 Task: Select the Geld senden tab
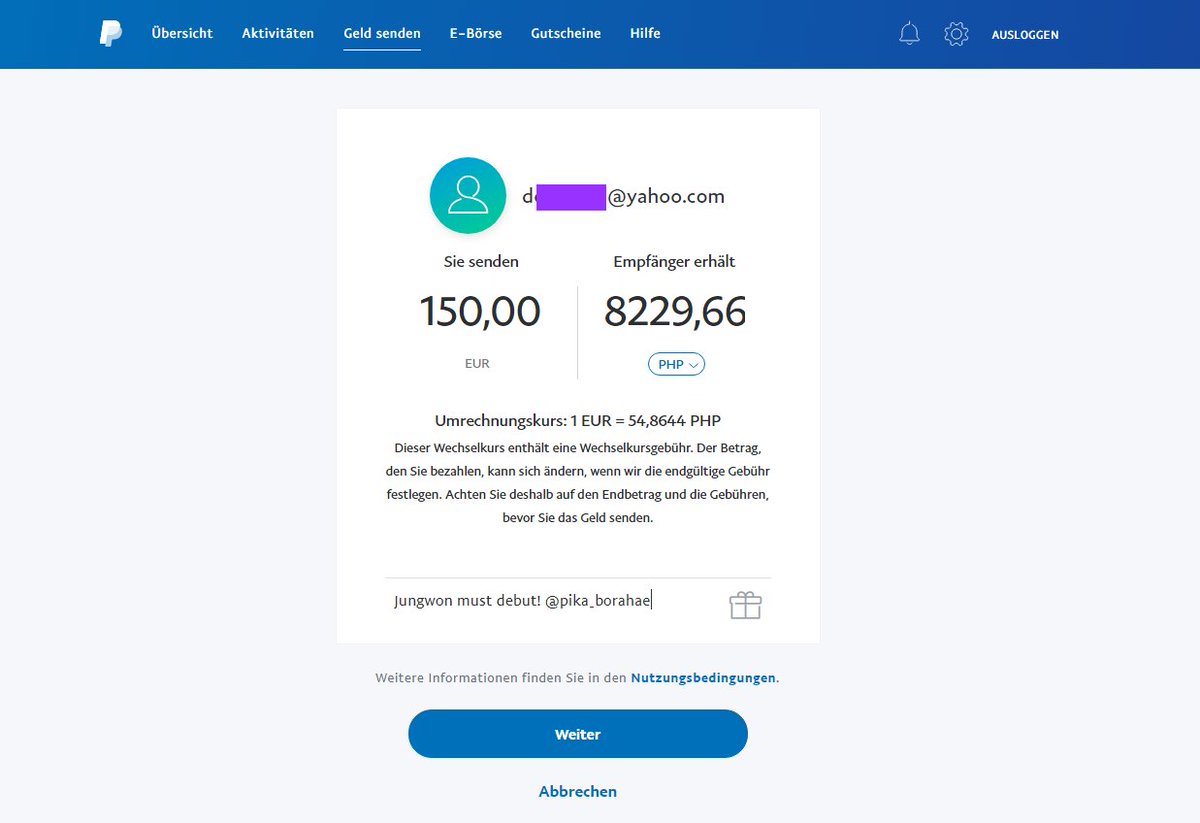coord(382,33)
